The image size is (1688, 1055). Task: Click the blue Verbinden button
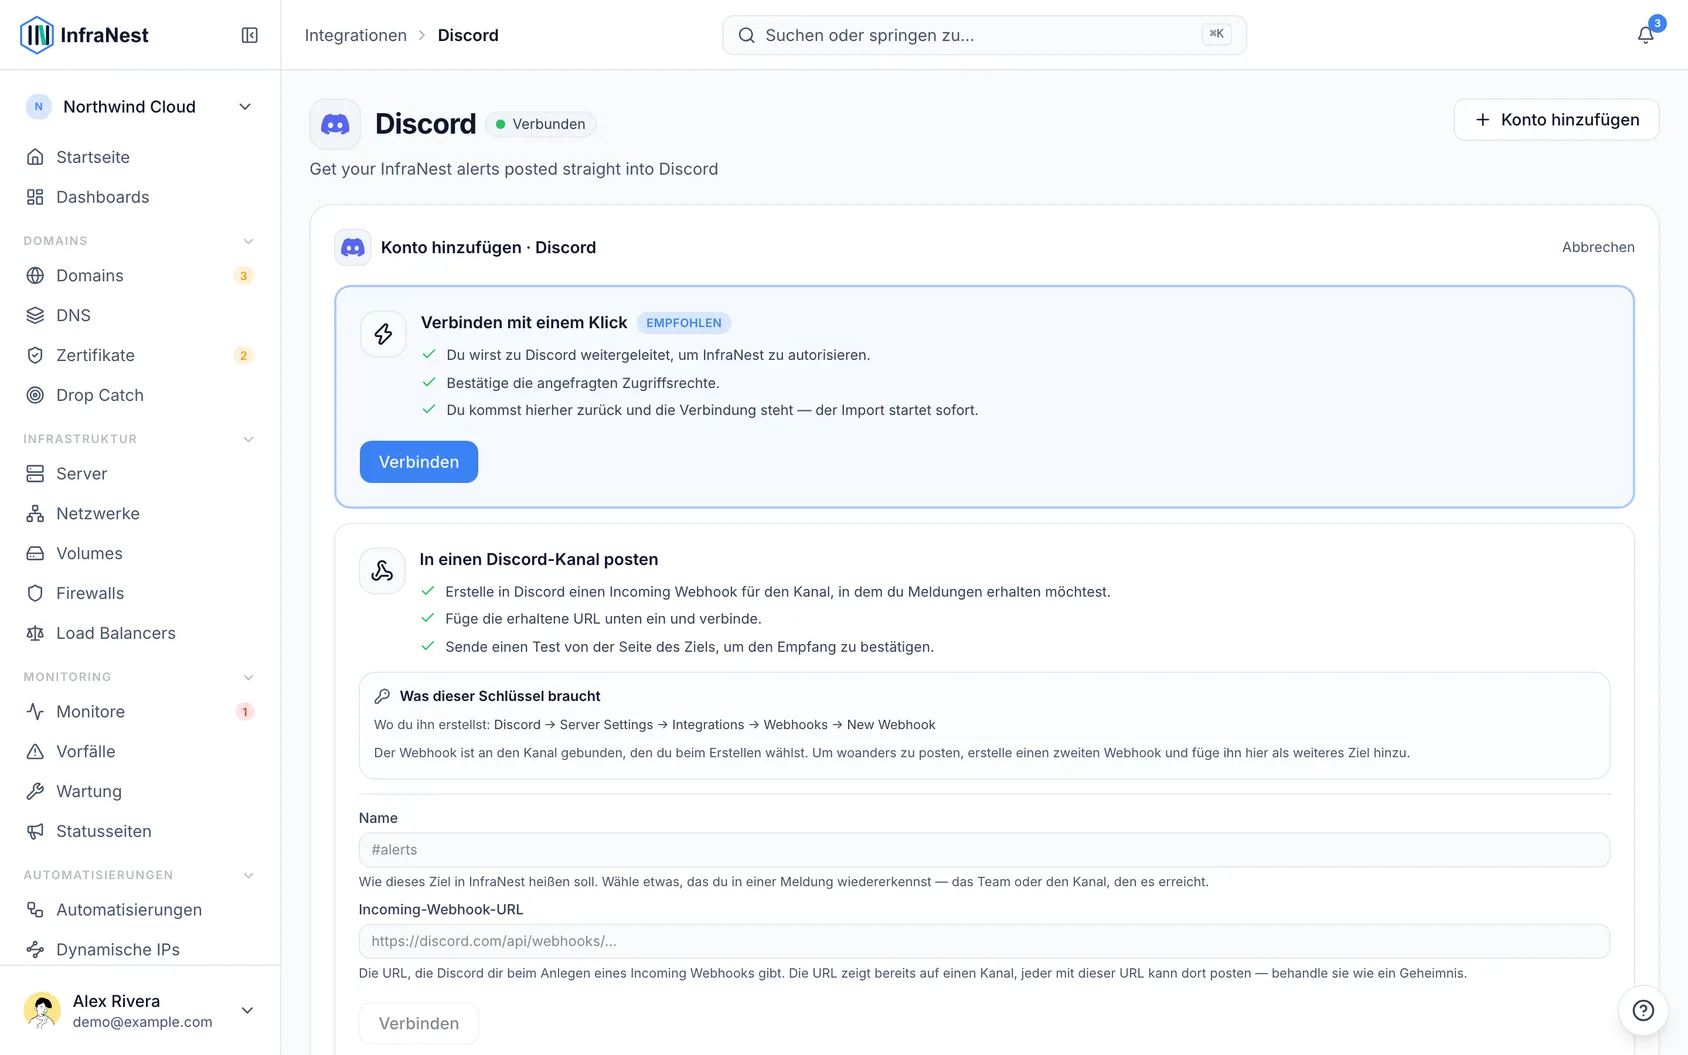(419, 462)
